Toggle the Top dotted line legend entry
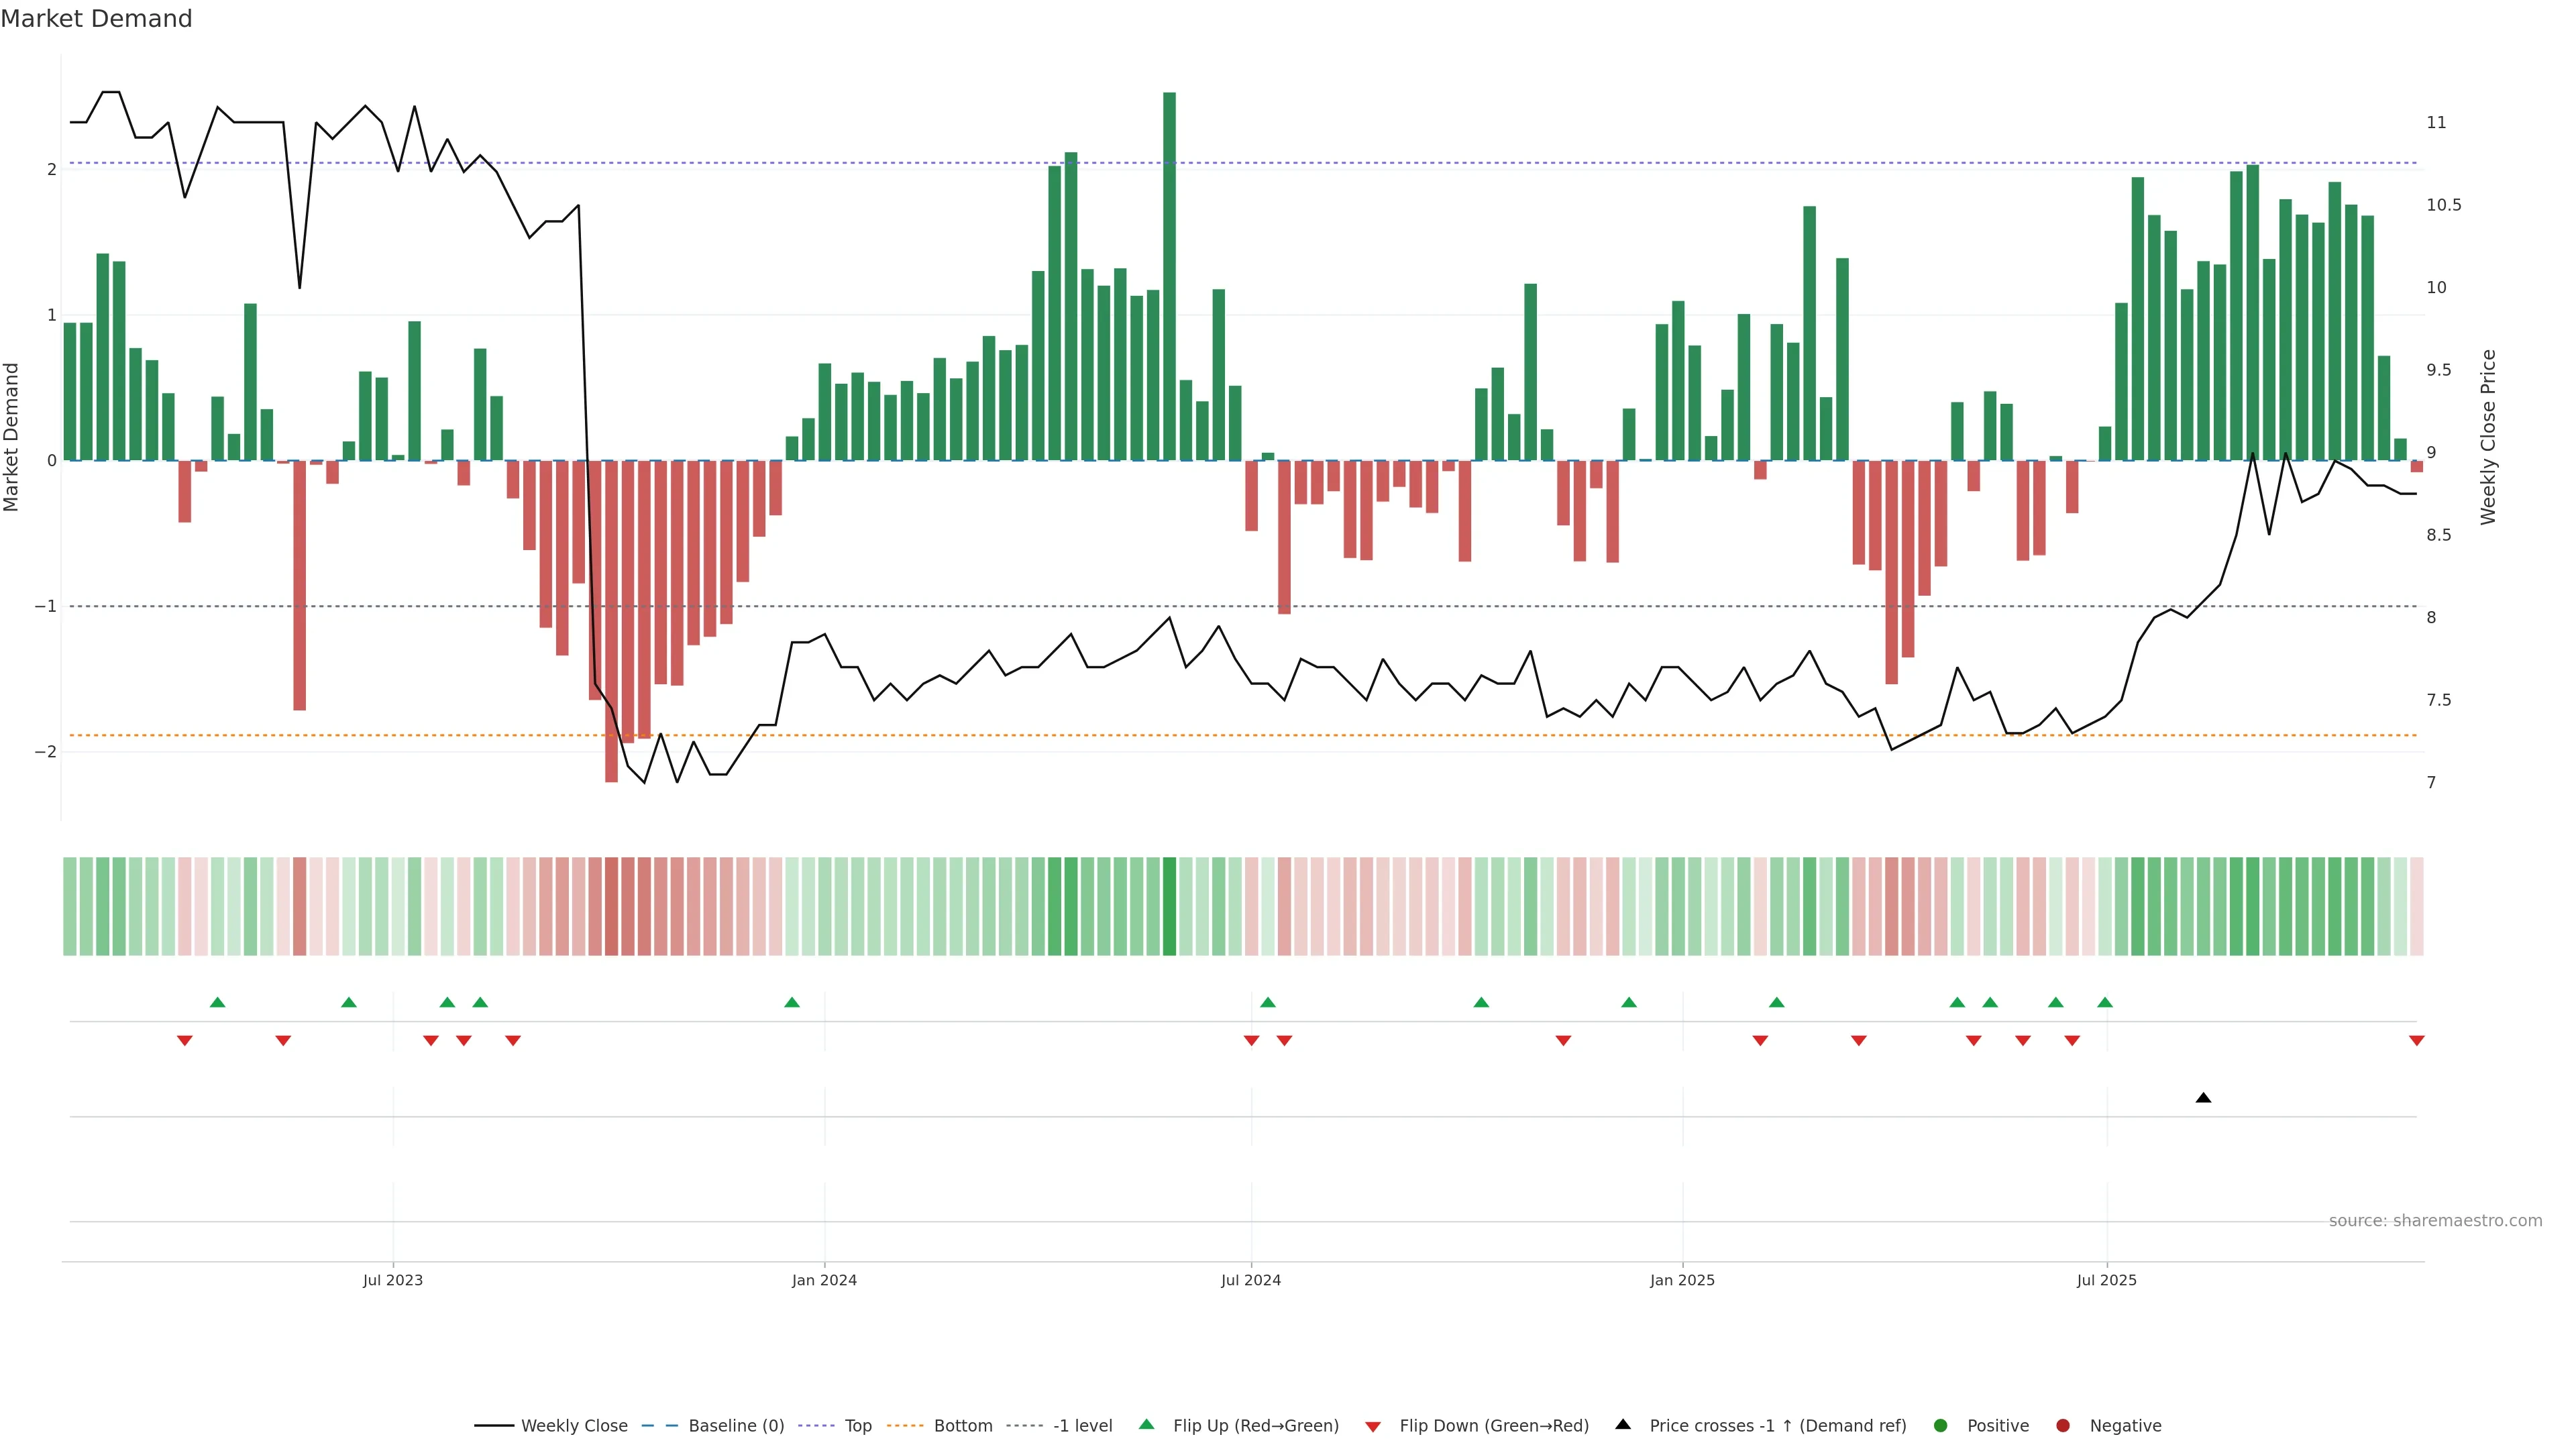2576x1449 pixels. (x=857, y=1426)
